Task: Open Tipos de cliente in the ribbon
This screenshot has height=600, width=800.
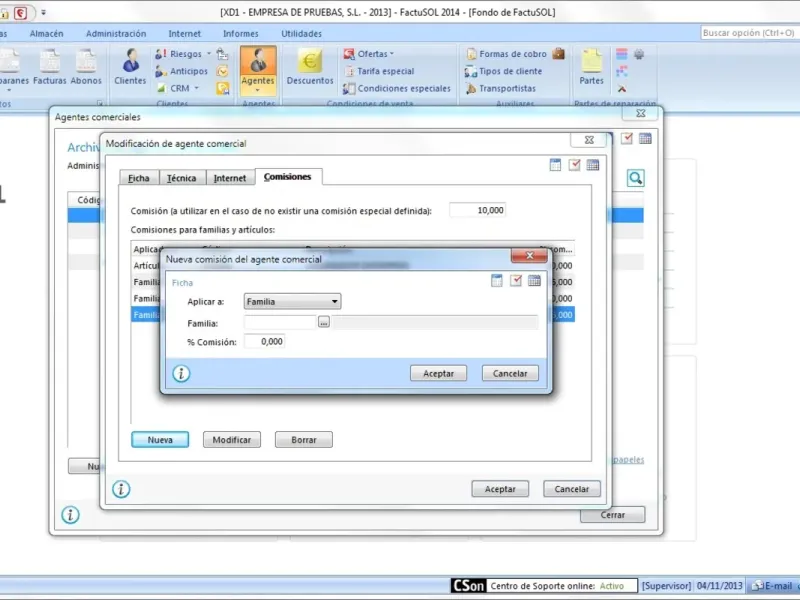Action: (504, 71)
